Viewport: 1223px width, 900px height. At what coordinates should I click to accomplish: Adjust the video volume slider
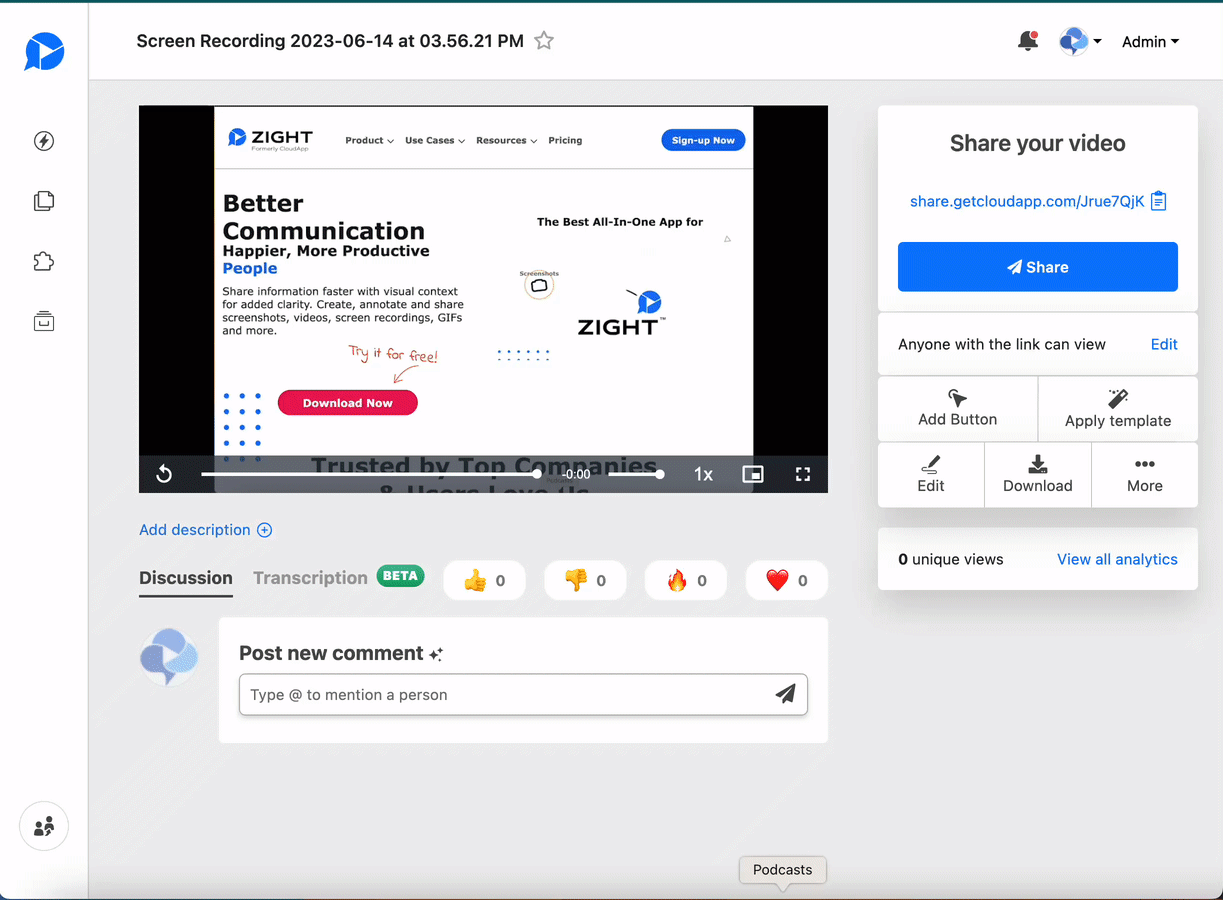634,474
